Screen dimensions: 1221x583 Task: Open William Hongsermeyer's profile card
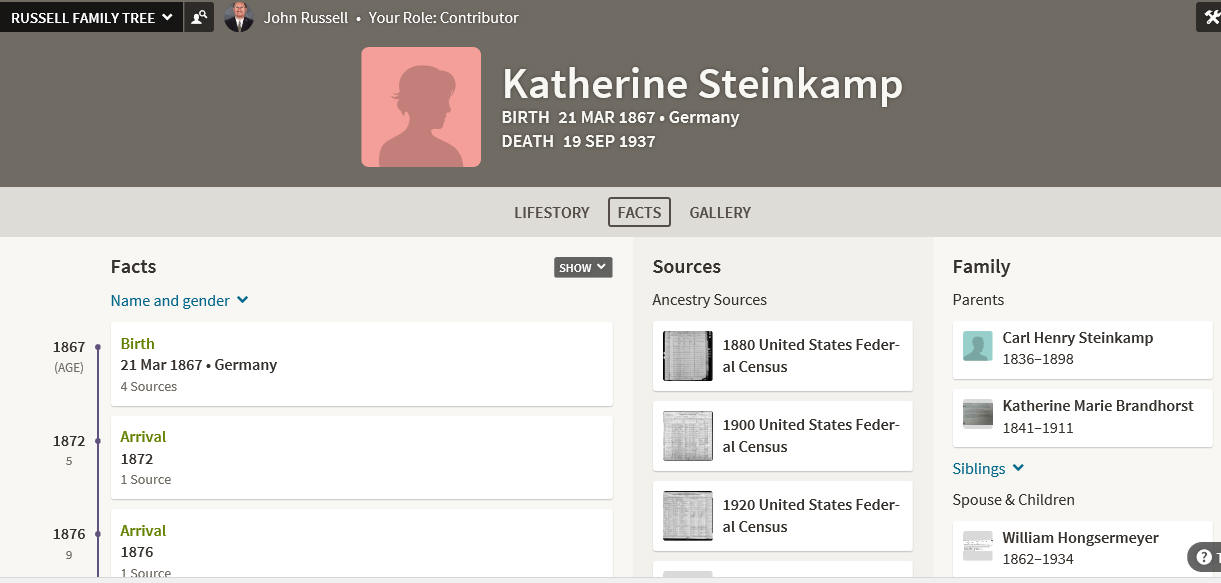[x=1082, y=548]
